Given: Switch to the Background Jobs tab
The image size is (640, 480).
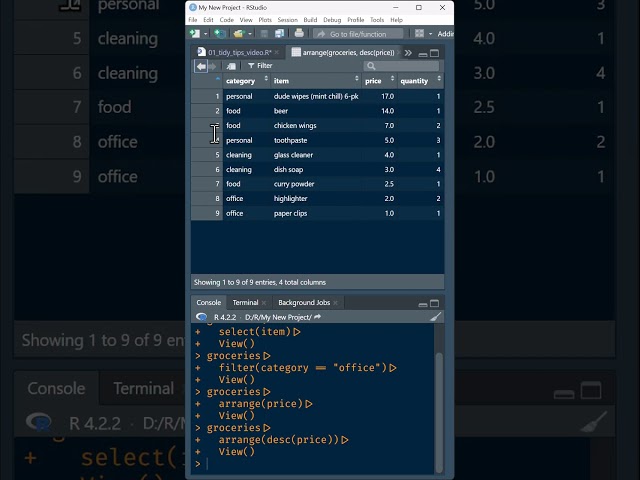Looking at the screenshot, I should 304,302.
